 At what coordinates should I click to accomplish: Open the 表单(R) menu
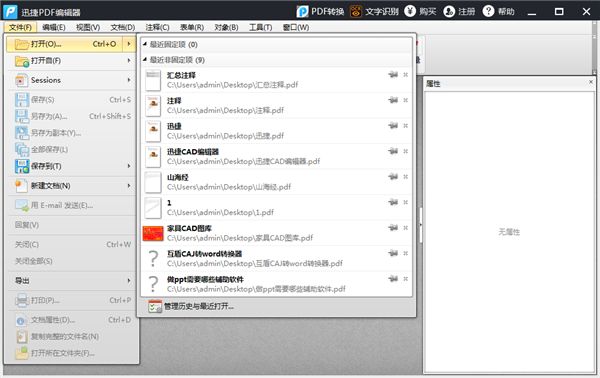(x=192, y=28)
